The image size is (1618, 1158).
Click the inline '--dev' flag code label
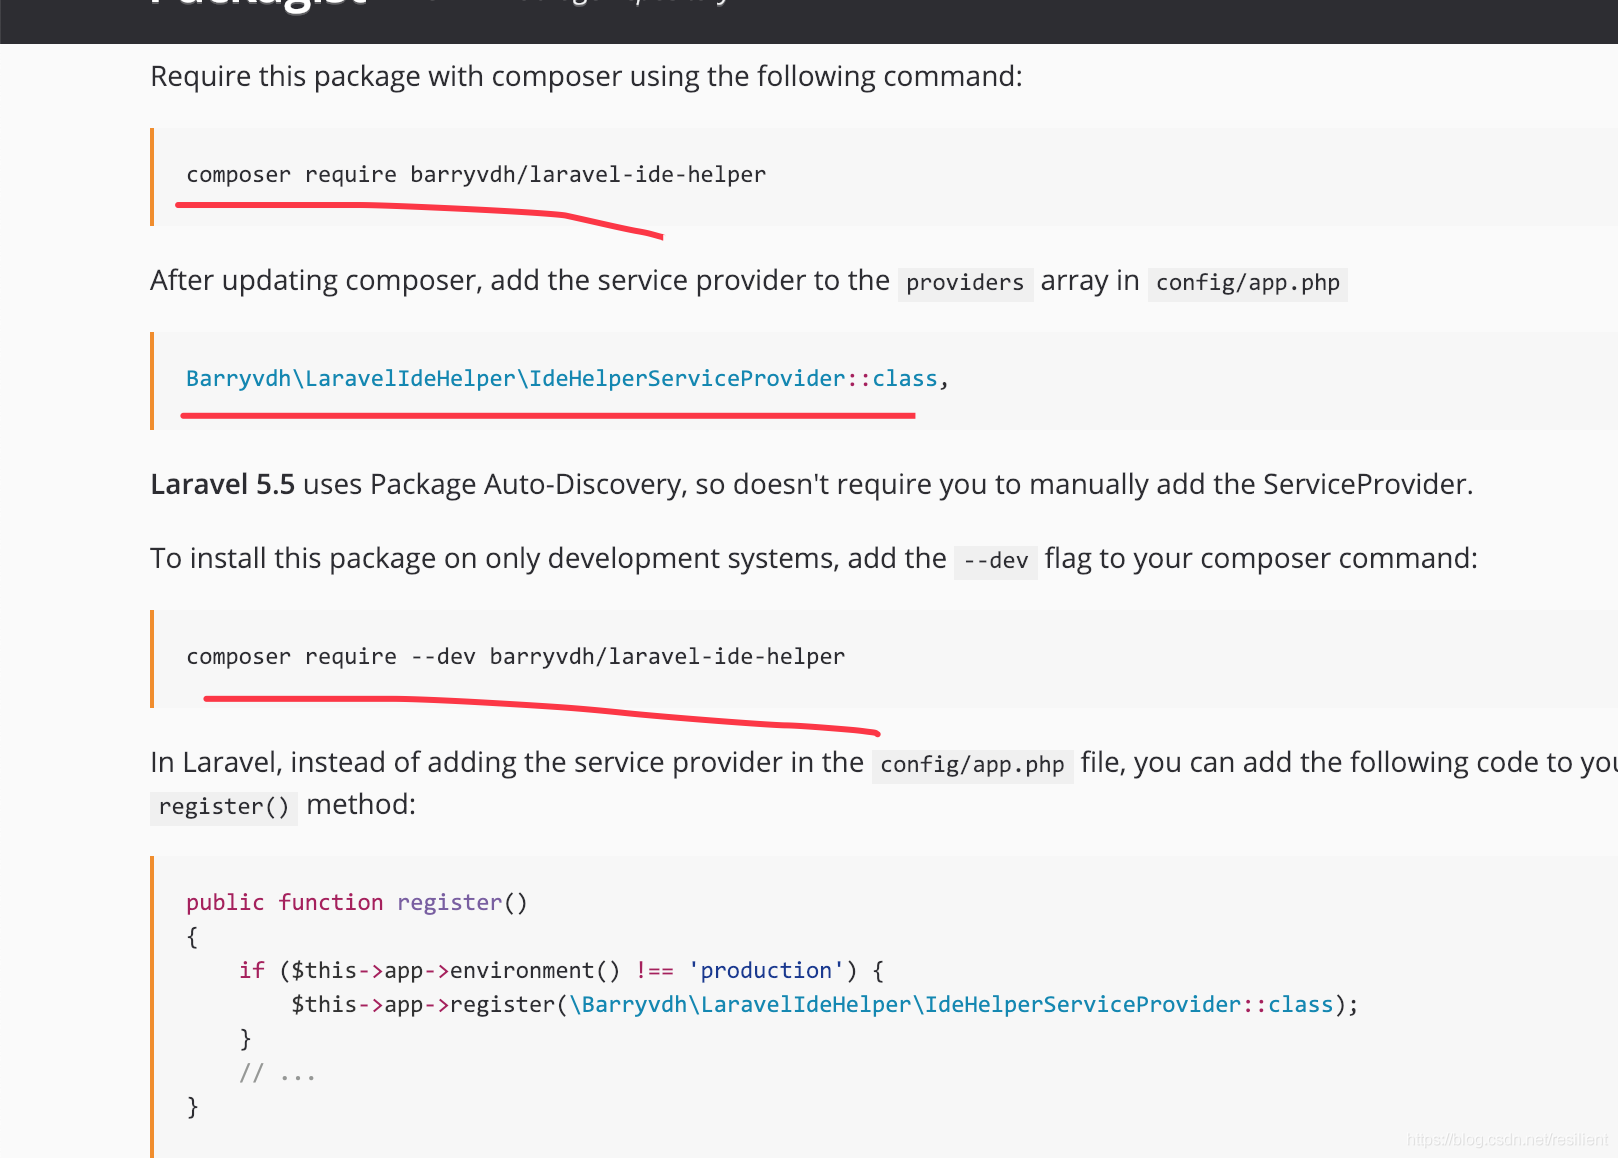[995, 561]
